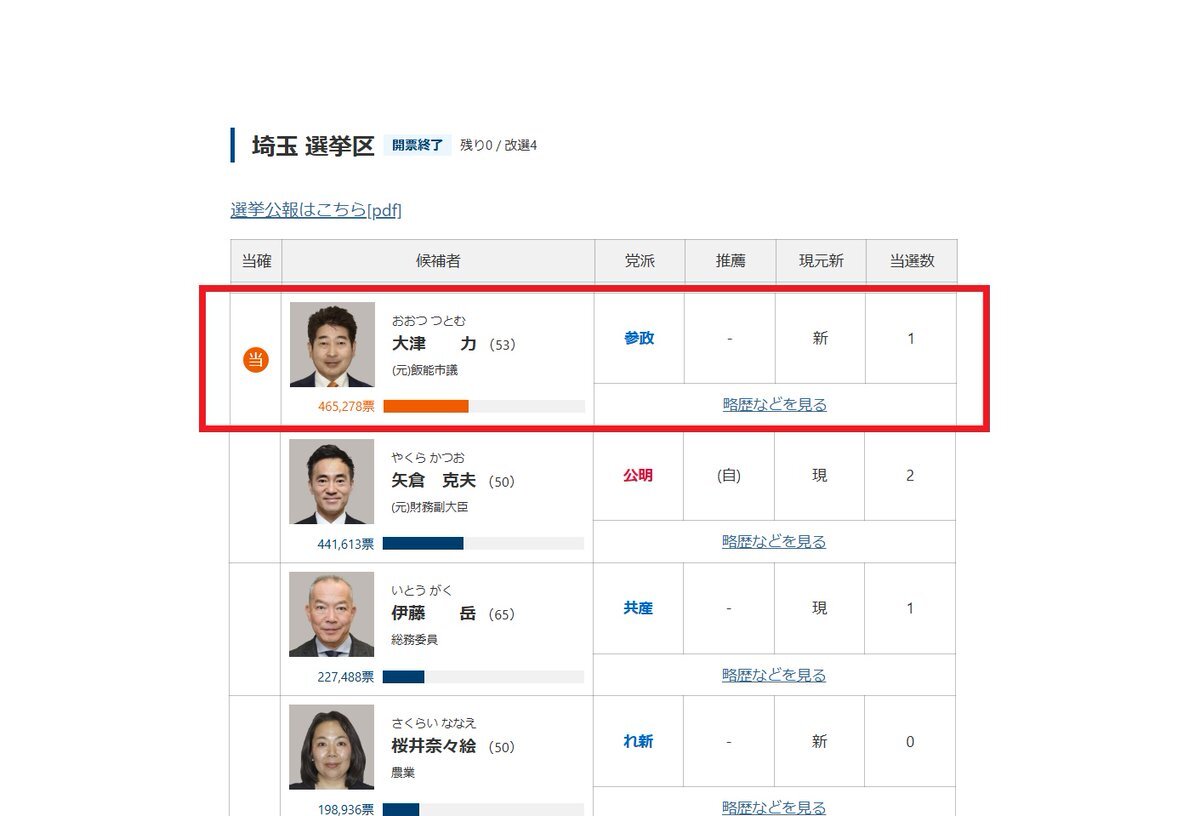Click the name 桜井奈々絵
Screen dimensions: 1200x816
click(x=434, y=746)
